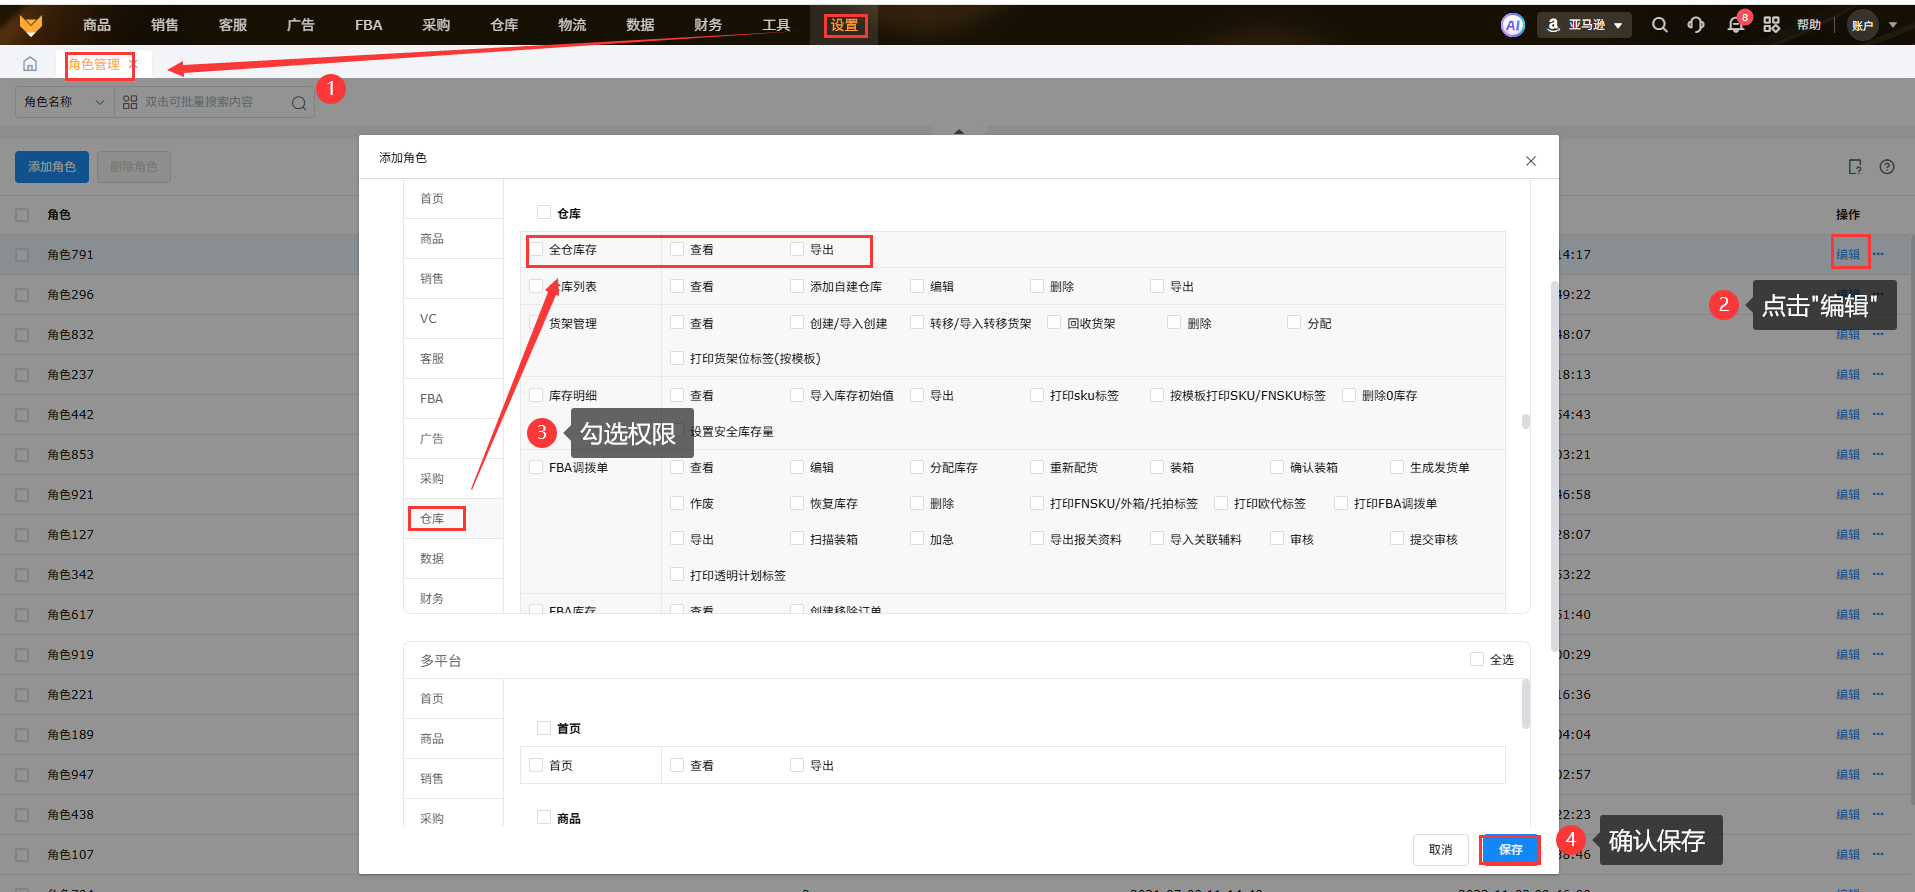1915x892 pixels.
Task: Enable 全选 checkbox in 多平台 section
Action: [1476, 659]
